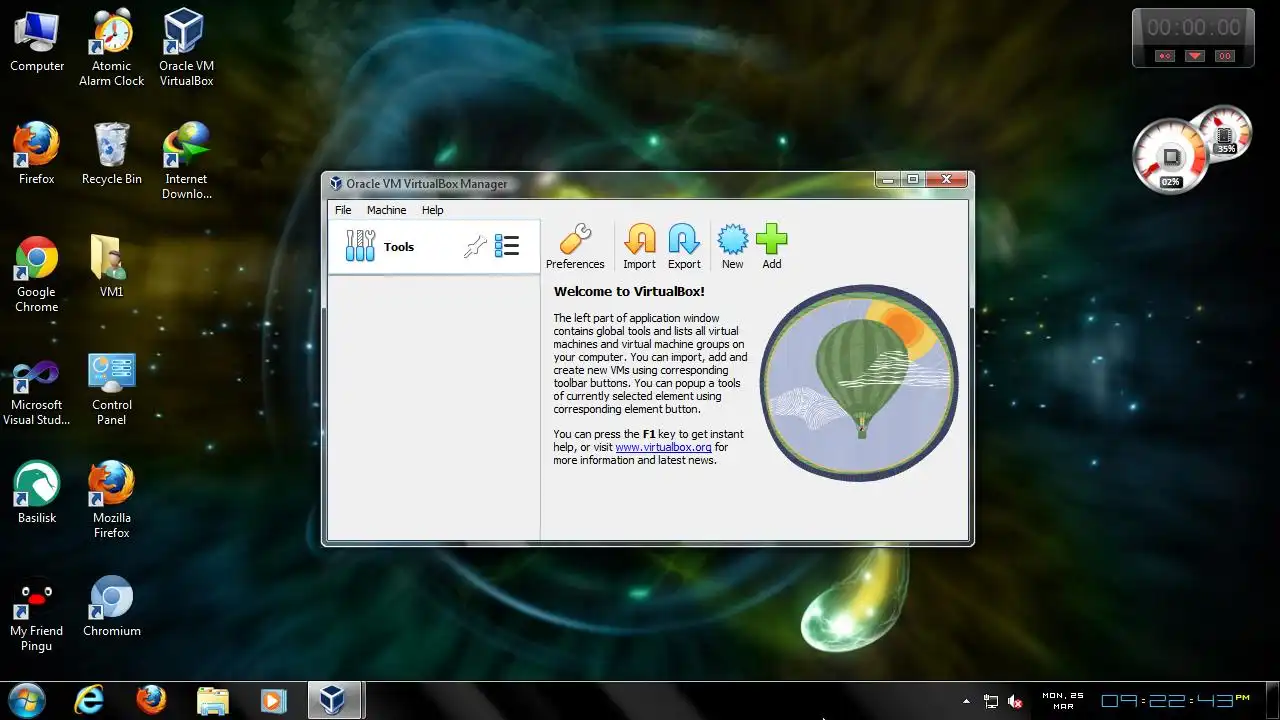This screenshot has height=720, width=1280.
Task: Click the CPU usage gauge gadget
Action: tap(1170, 157)
